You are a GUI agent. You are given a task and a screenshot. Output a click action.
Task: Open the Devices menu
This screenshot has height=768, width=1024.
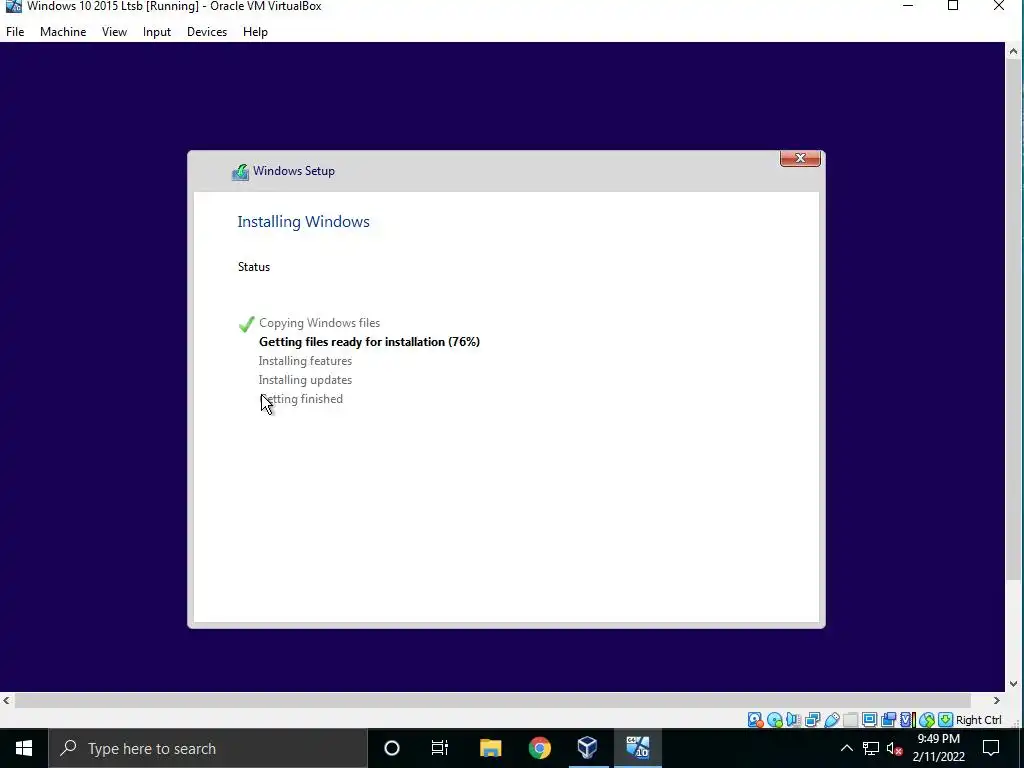[207, 31]
